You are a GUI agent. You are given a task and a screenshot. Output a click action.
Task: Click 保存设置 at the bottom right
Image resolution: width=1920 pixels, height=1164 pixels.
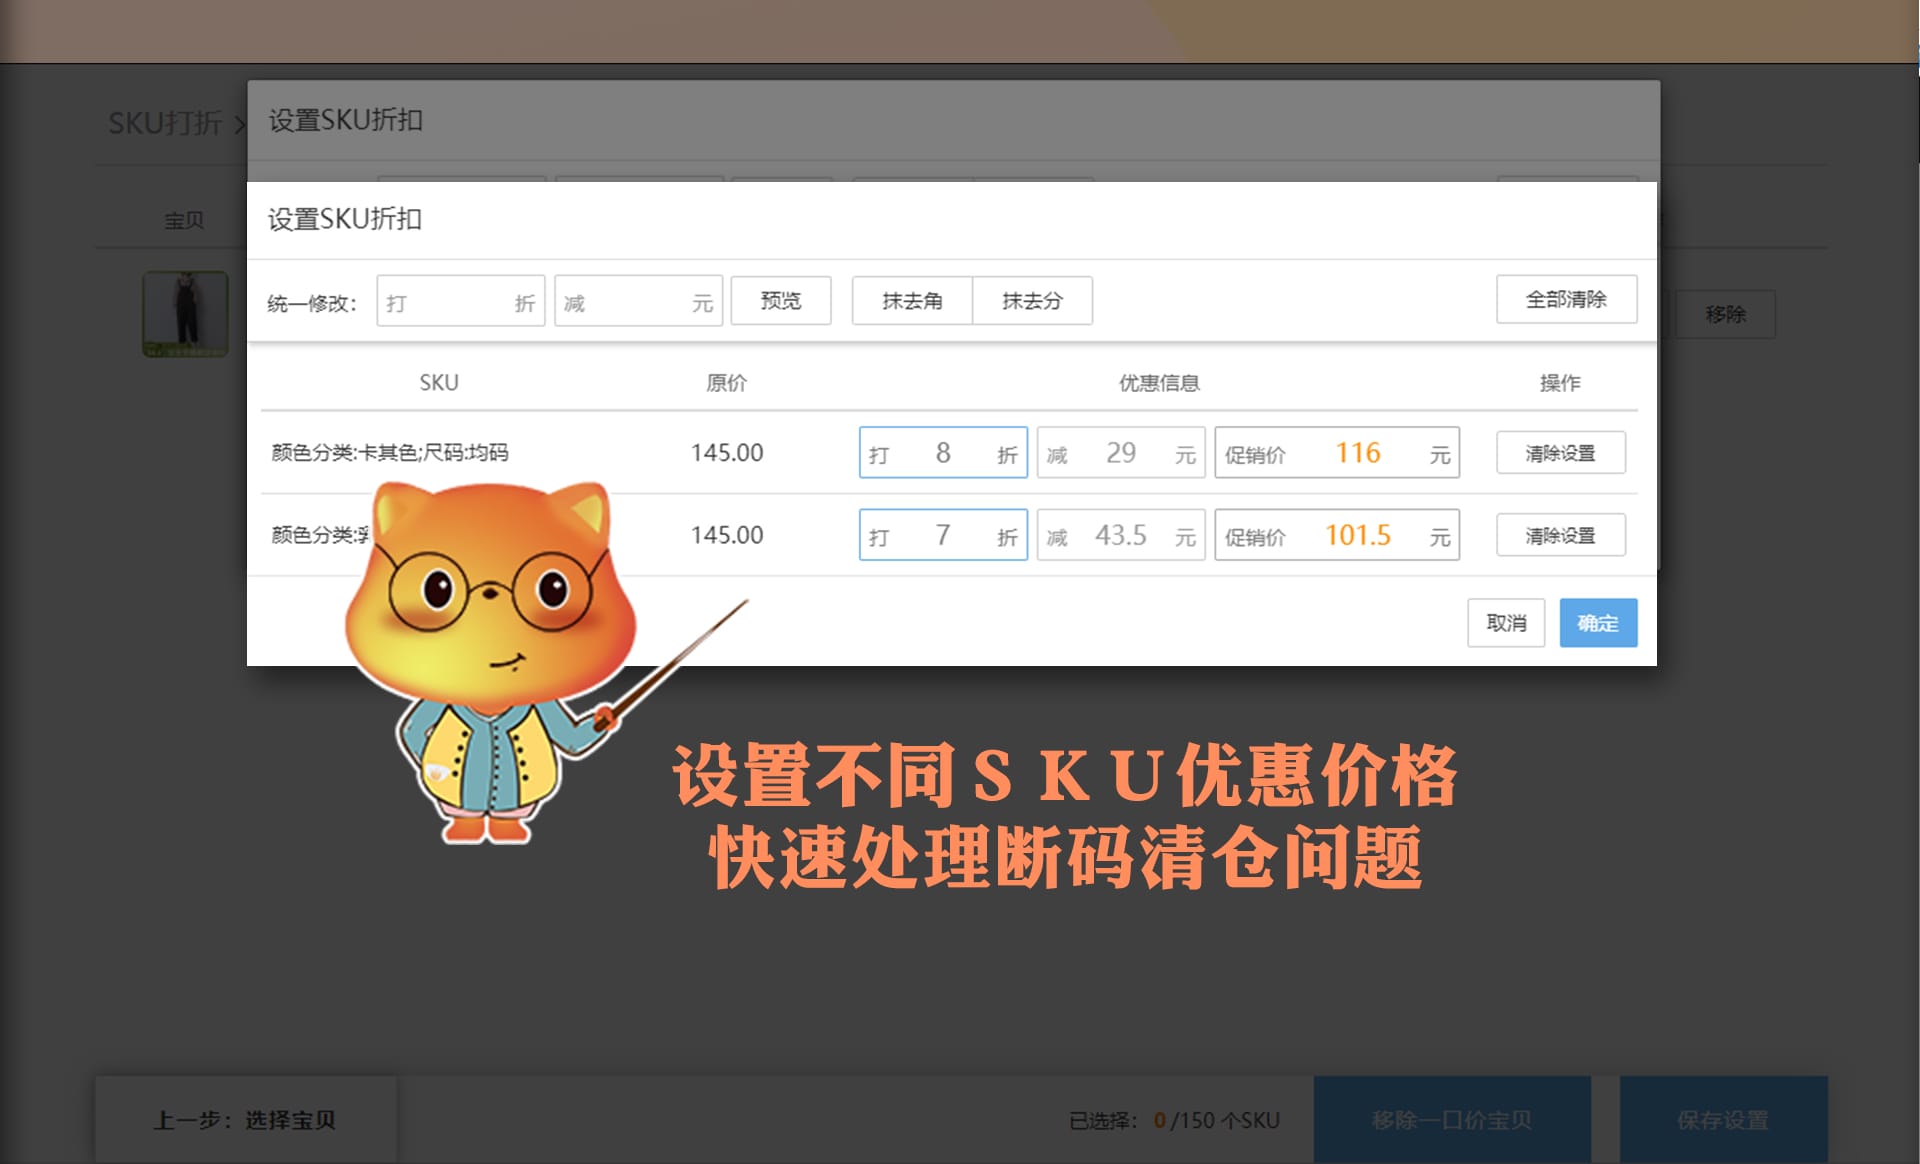[x=1723, y=1120]
